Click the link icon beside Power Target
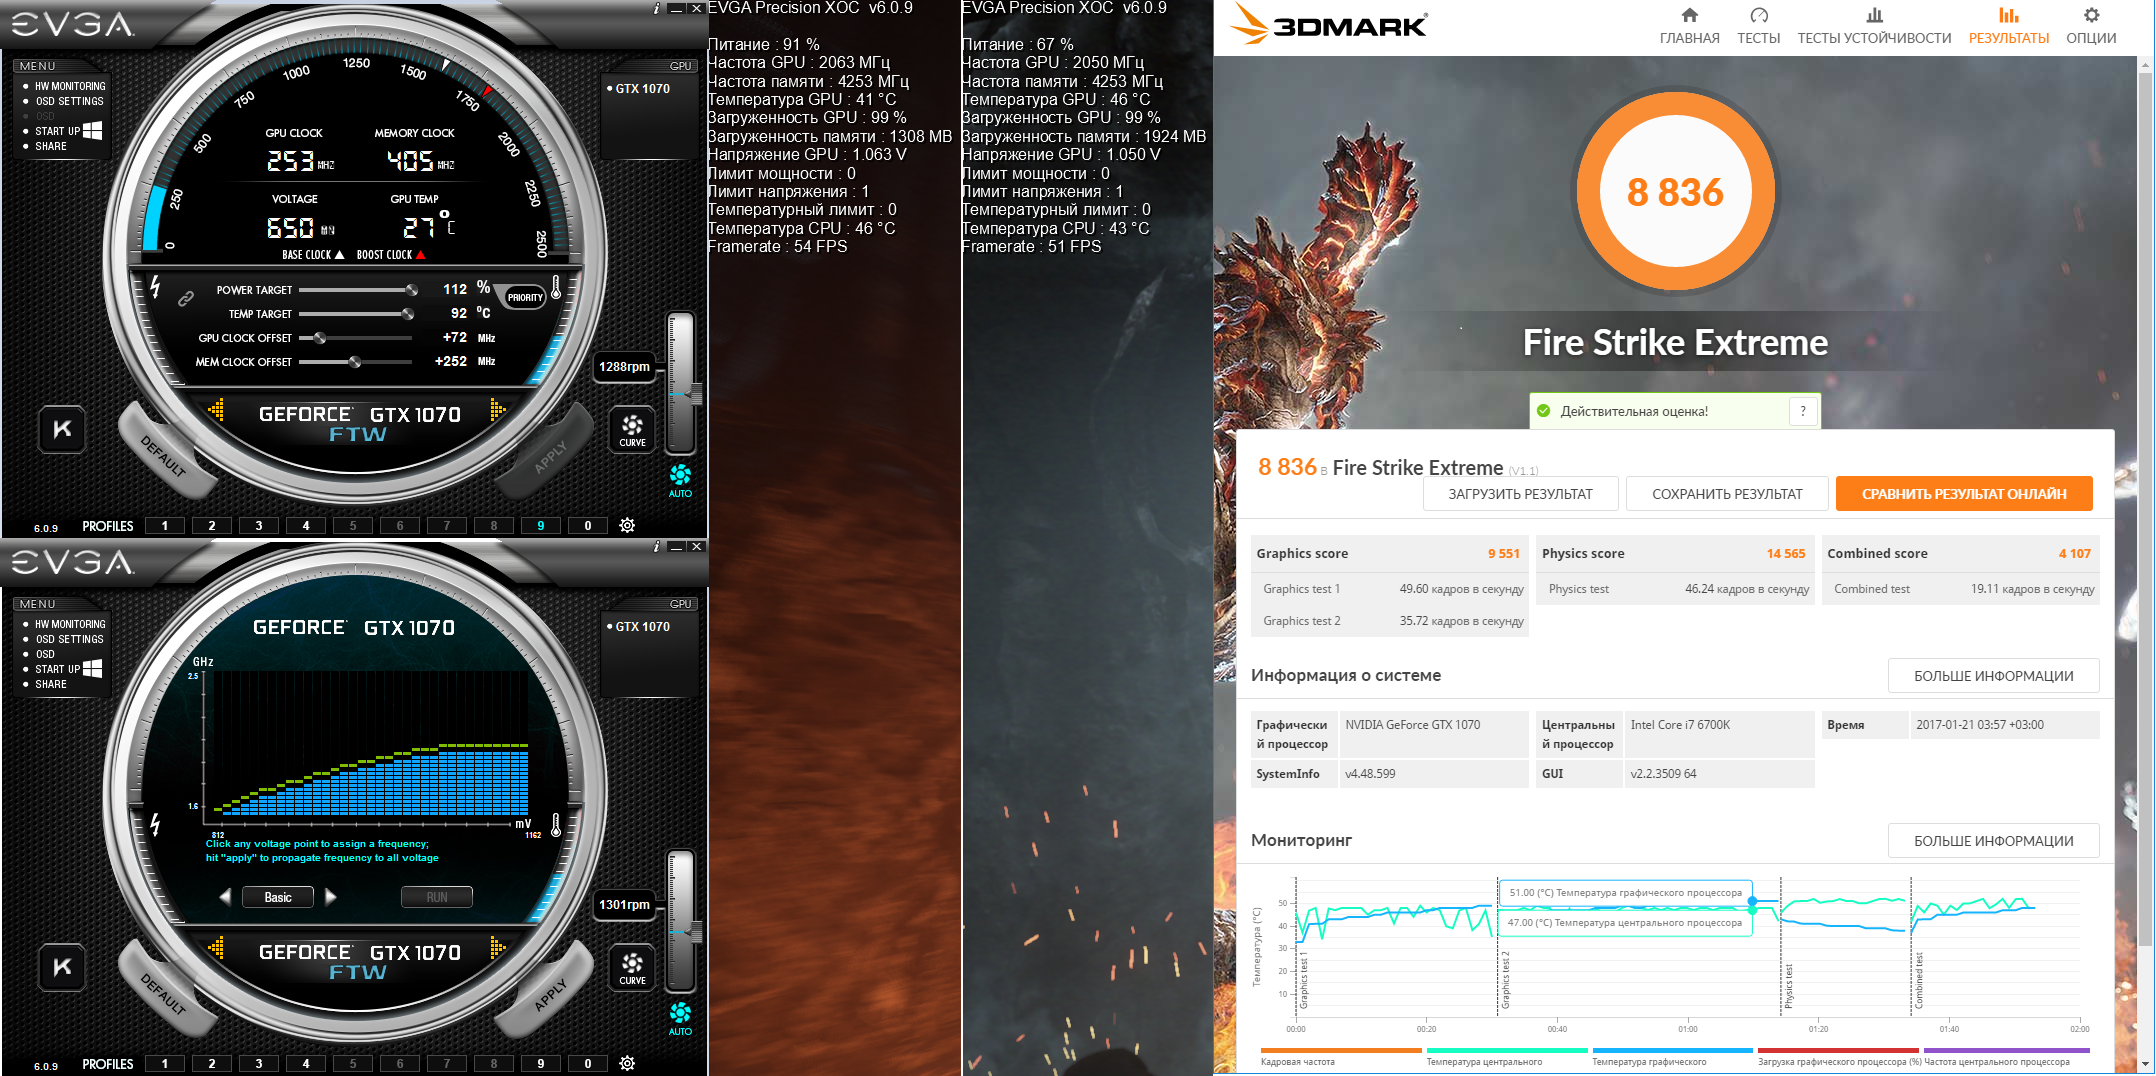Image resolution: width=2156 pixels, height=1076 pixels. point(185,298)
